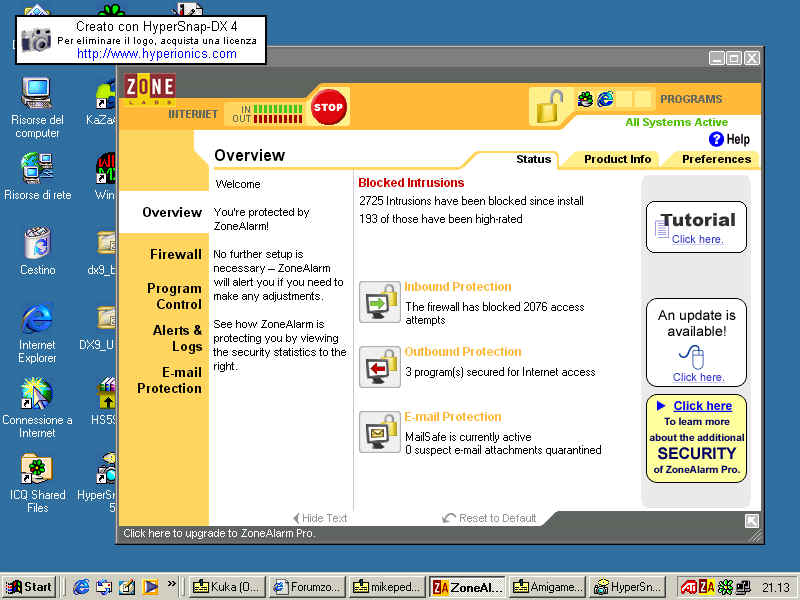This screenshot has height=600, width=800.
Task: Click the Outbound Protection monitor icon
Action: coord(379,367)
